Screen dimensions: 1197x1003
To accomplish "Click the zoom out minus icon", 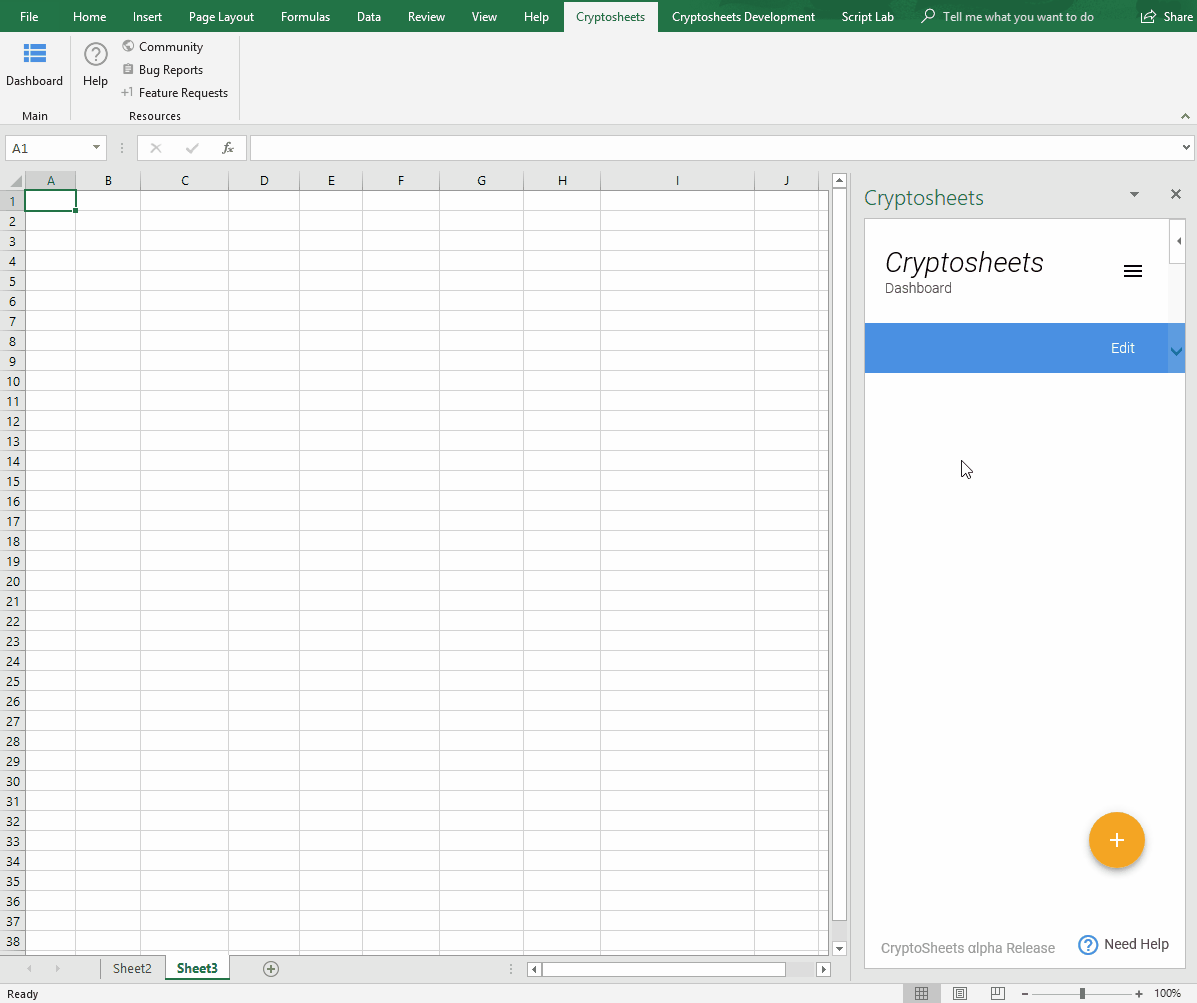I will point(1025,994).
